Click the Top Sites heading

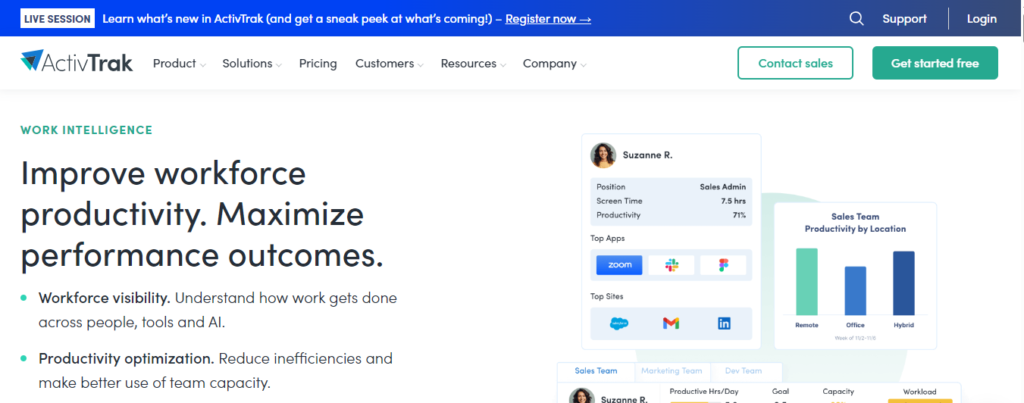(x=607, y=297)
